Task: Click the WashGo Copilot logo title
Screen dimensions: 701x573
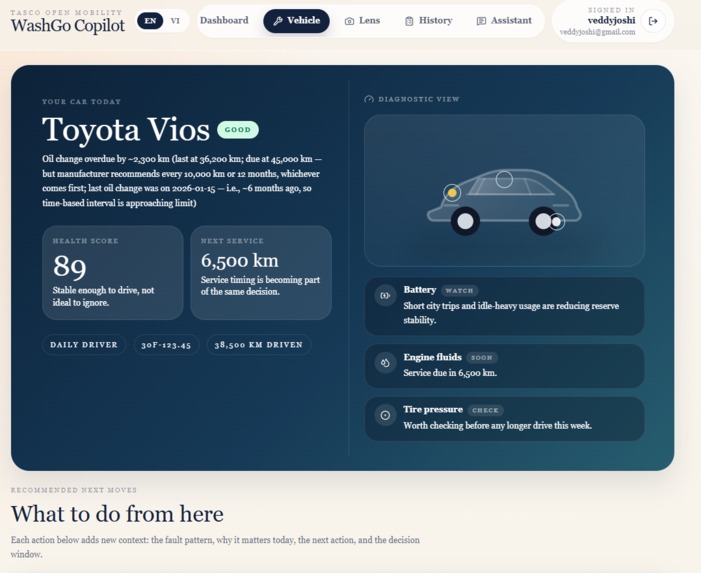Action: (68, 25)
